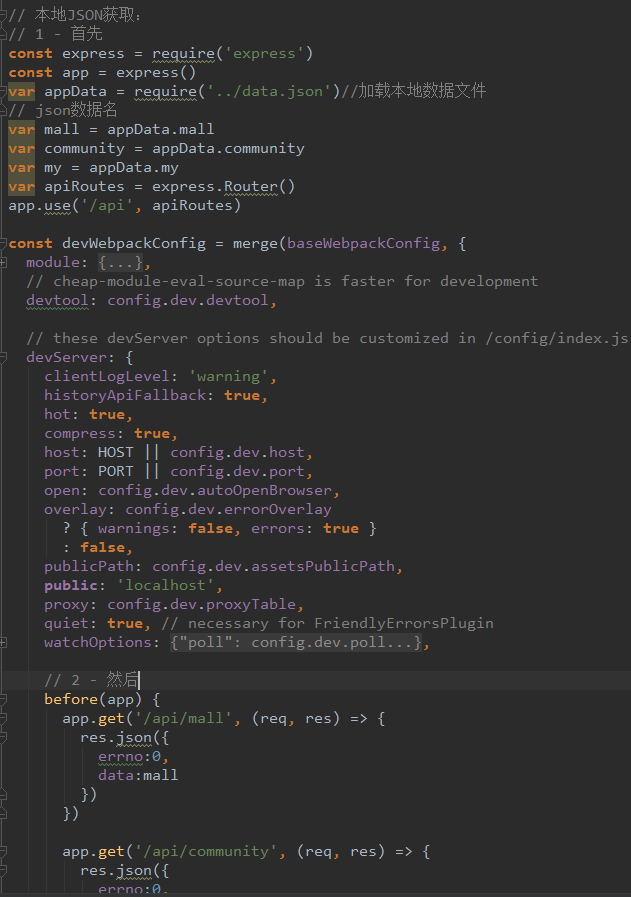Collapse the devServer block fold marker
The width and height of the screenshot is (631, 897).
pyautogui.click(x=2, y=358)
